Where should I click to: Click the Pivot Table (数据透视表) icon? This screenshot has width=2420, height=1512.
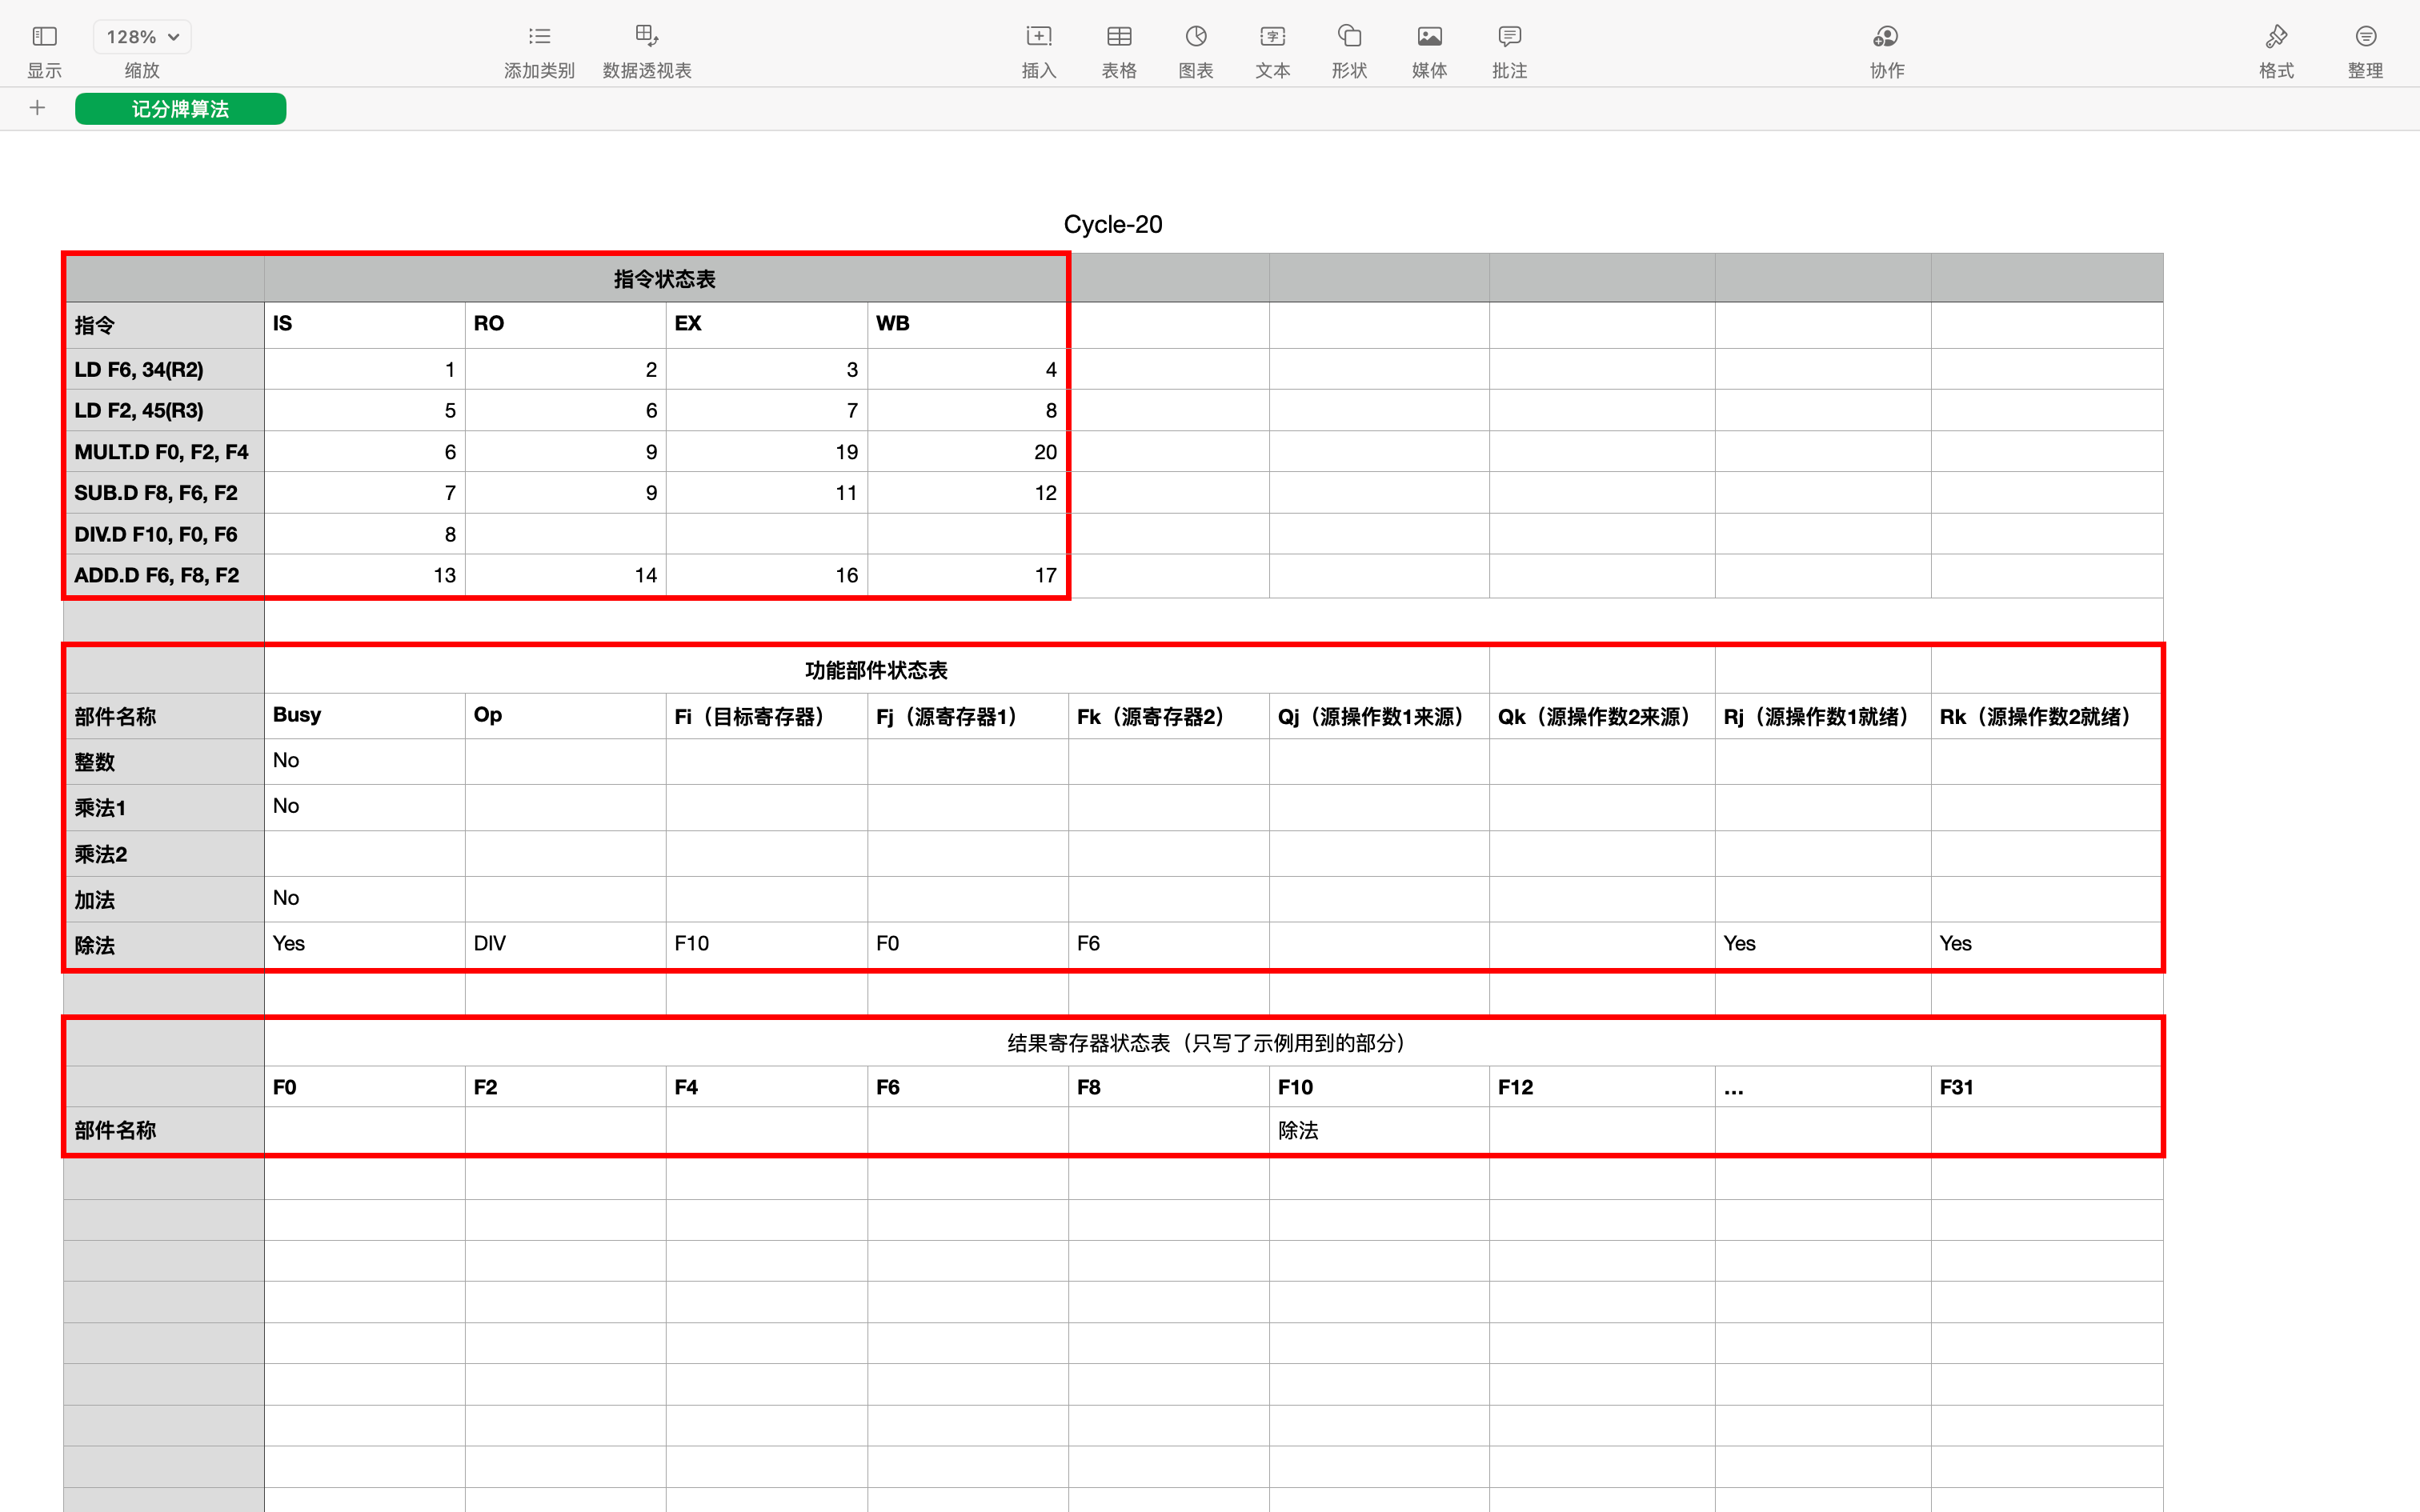tap(646, 37)
